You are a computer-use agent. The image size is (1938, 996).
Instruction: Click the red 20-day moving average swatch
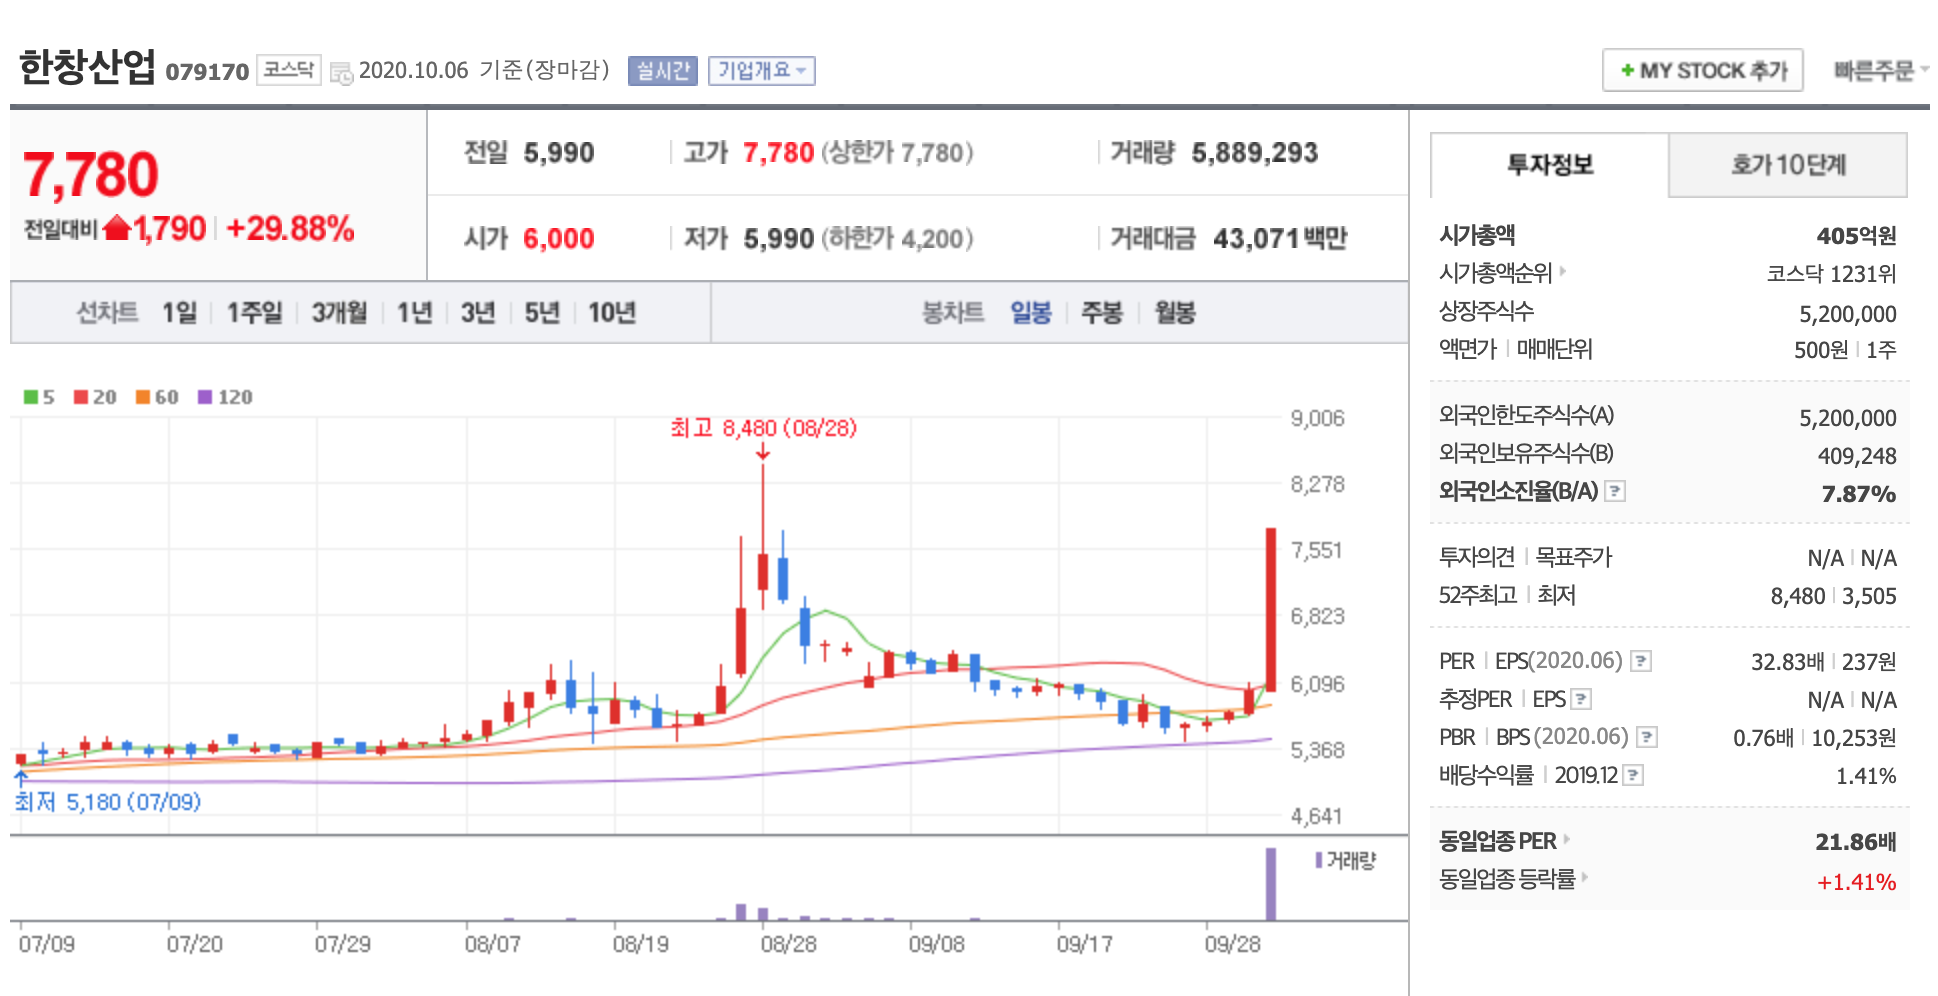pos(81,397)
